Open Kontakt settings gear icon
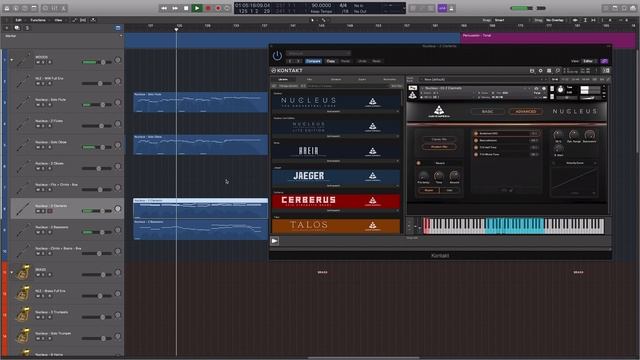This screenshot has height=360, width=640. pos(540,71)
